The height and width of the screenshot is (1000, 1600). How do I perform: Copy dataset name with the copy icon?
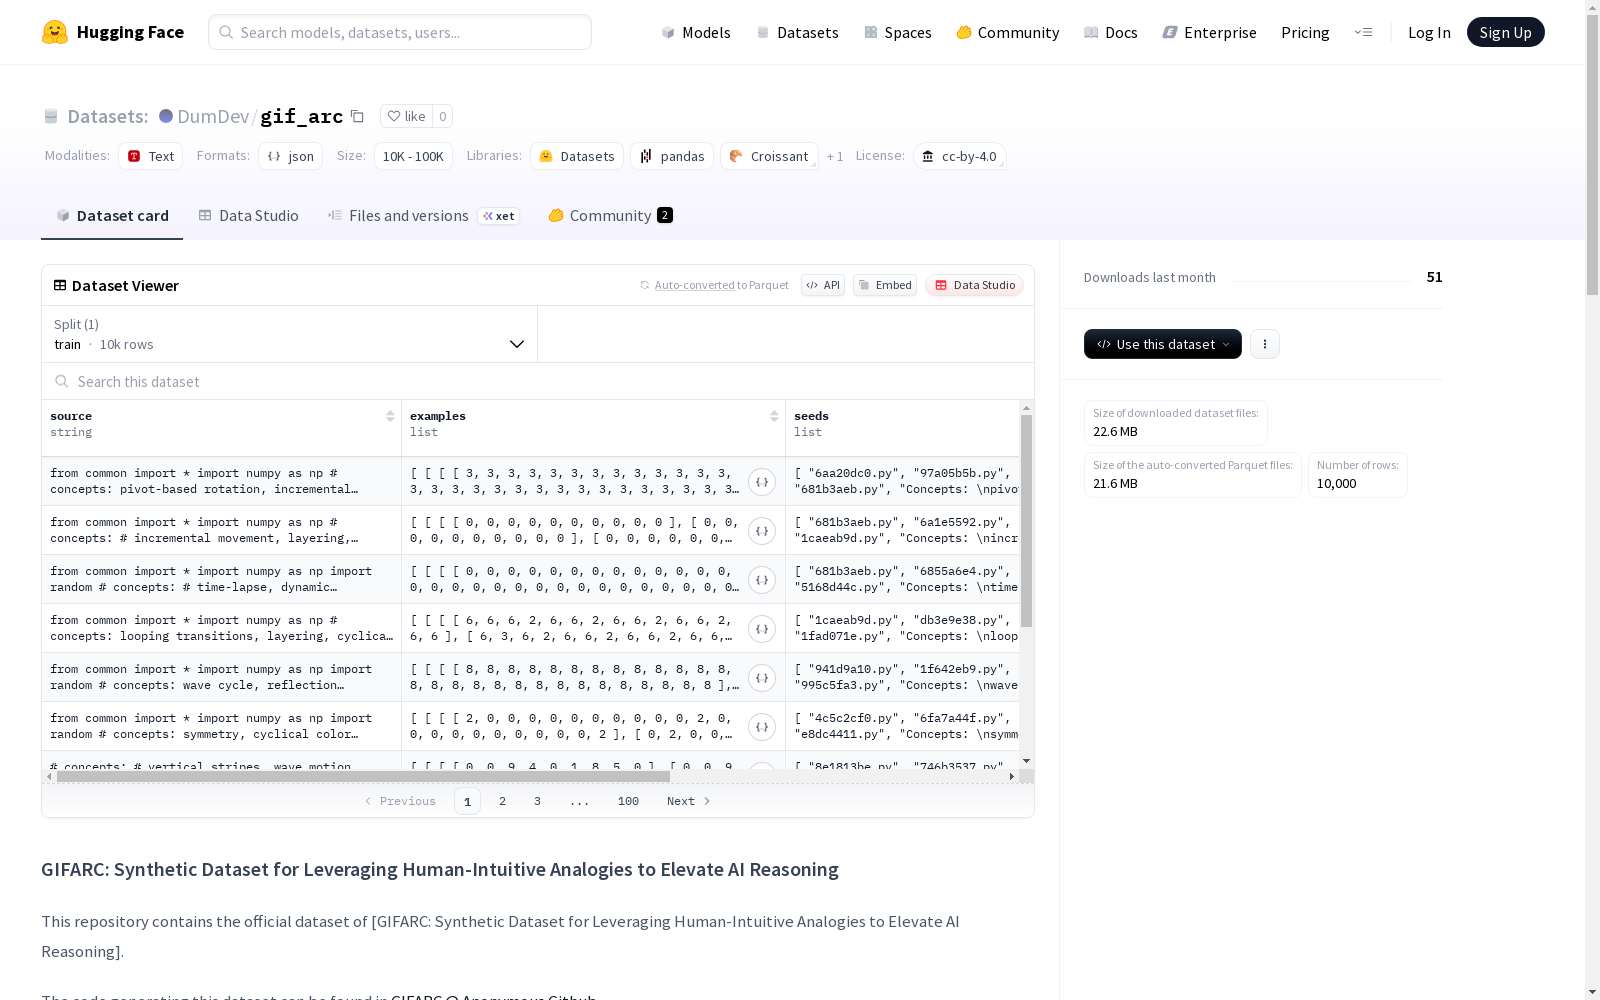[357, 116]
